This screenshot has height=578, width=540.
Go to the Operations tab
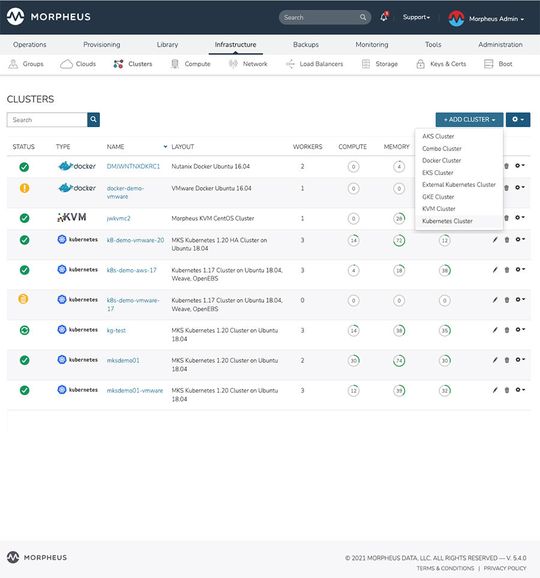[x=29, y=45]
